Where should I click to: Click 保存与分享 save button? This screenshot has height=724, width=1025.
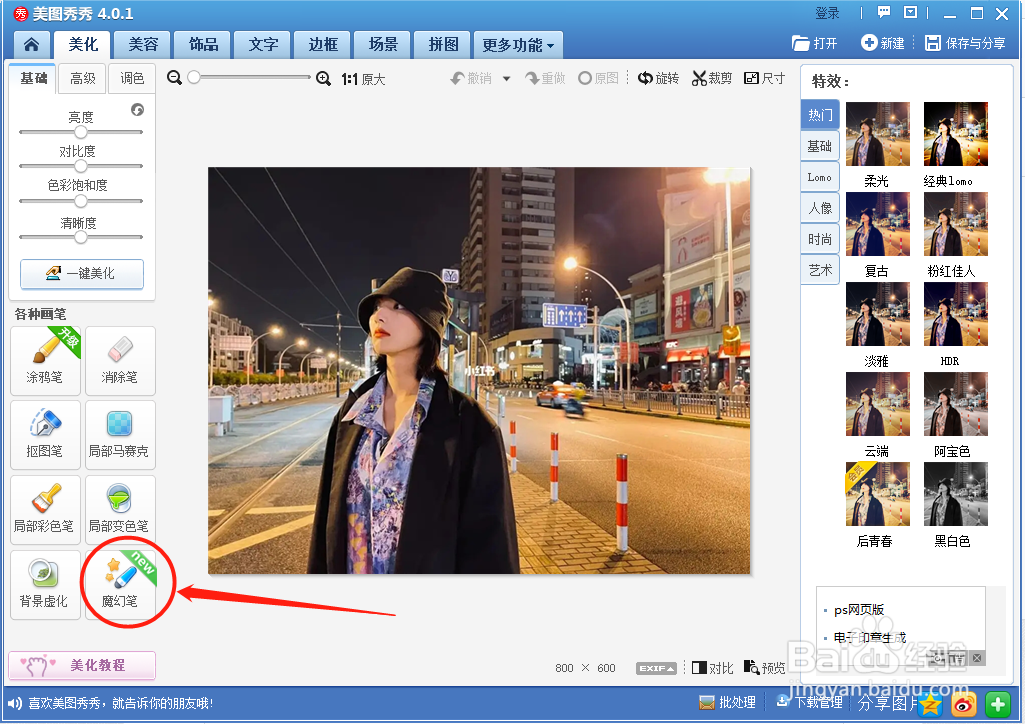tap(965, 43)
